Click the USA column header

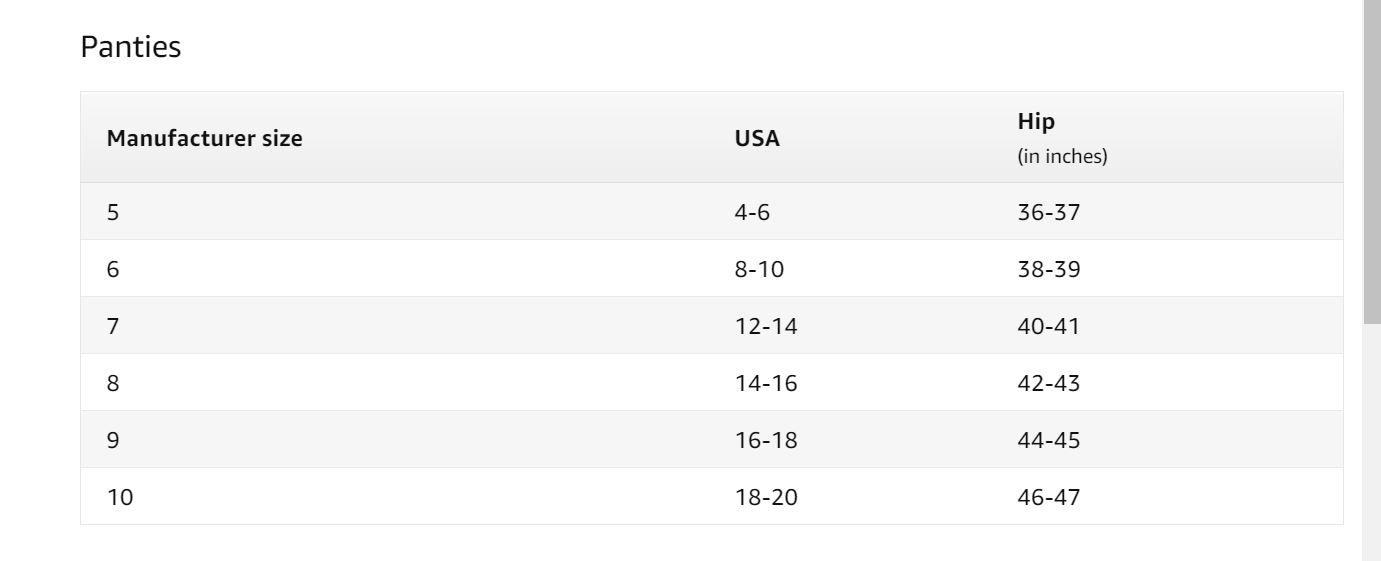(757, 139)
